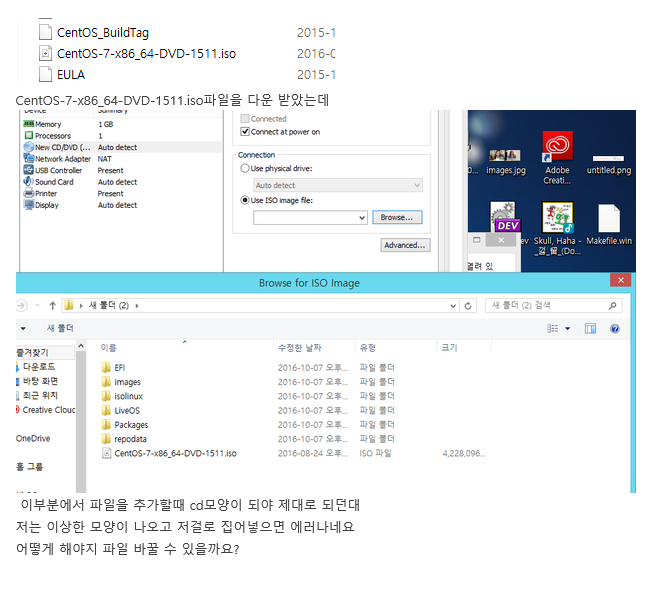Open the view options dropdown arrow
The height and width of the screenshot is (596, 667).
[x=567, y=328]
